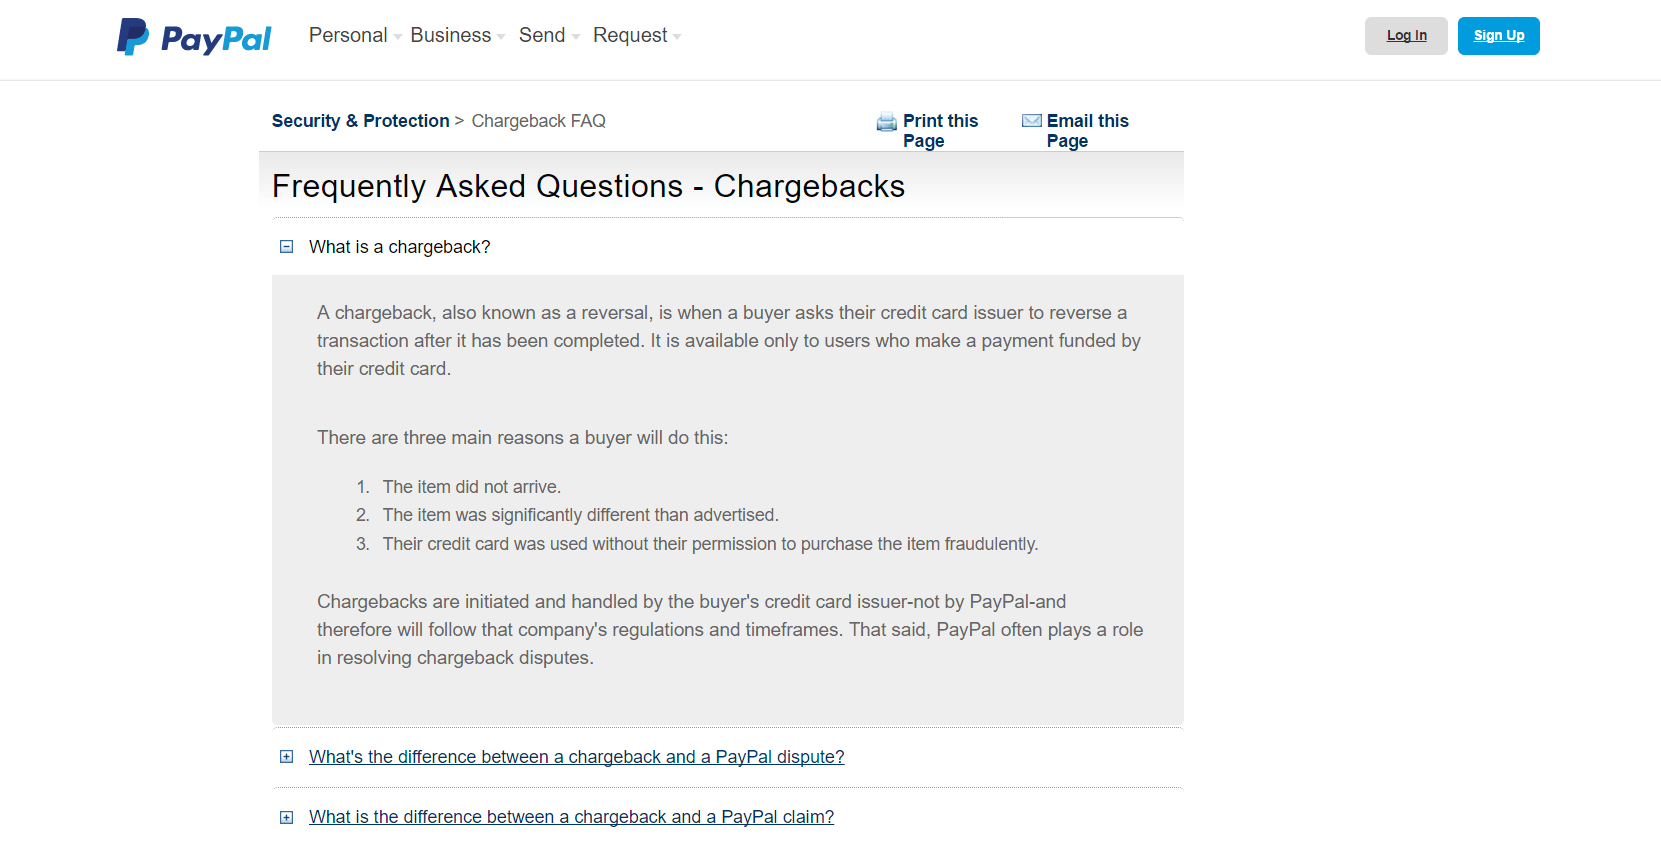Click the printer icon next to Print this Page
The image size is (1661, 843).
coord(886,122)
